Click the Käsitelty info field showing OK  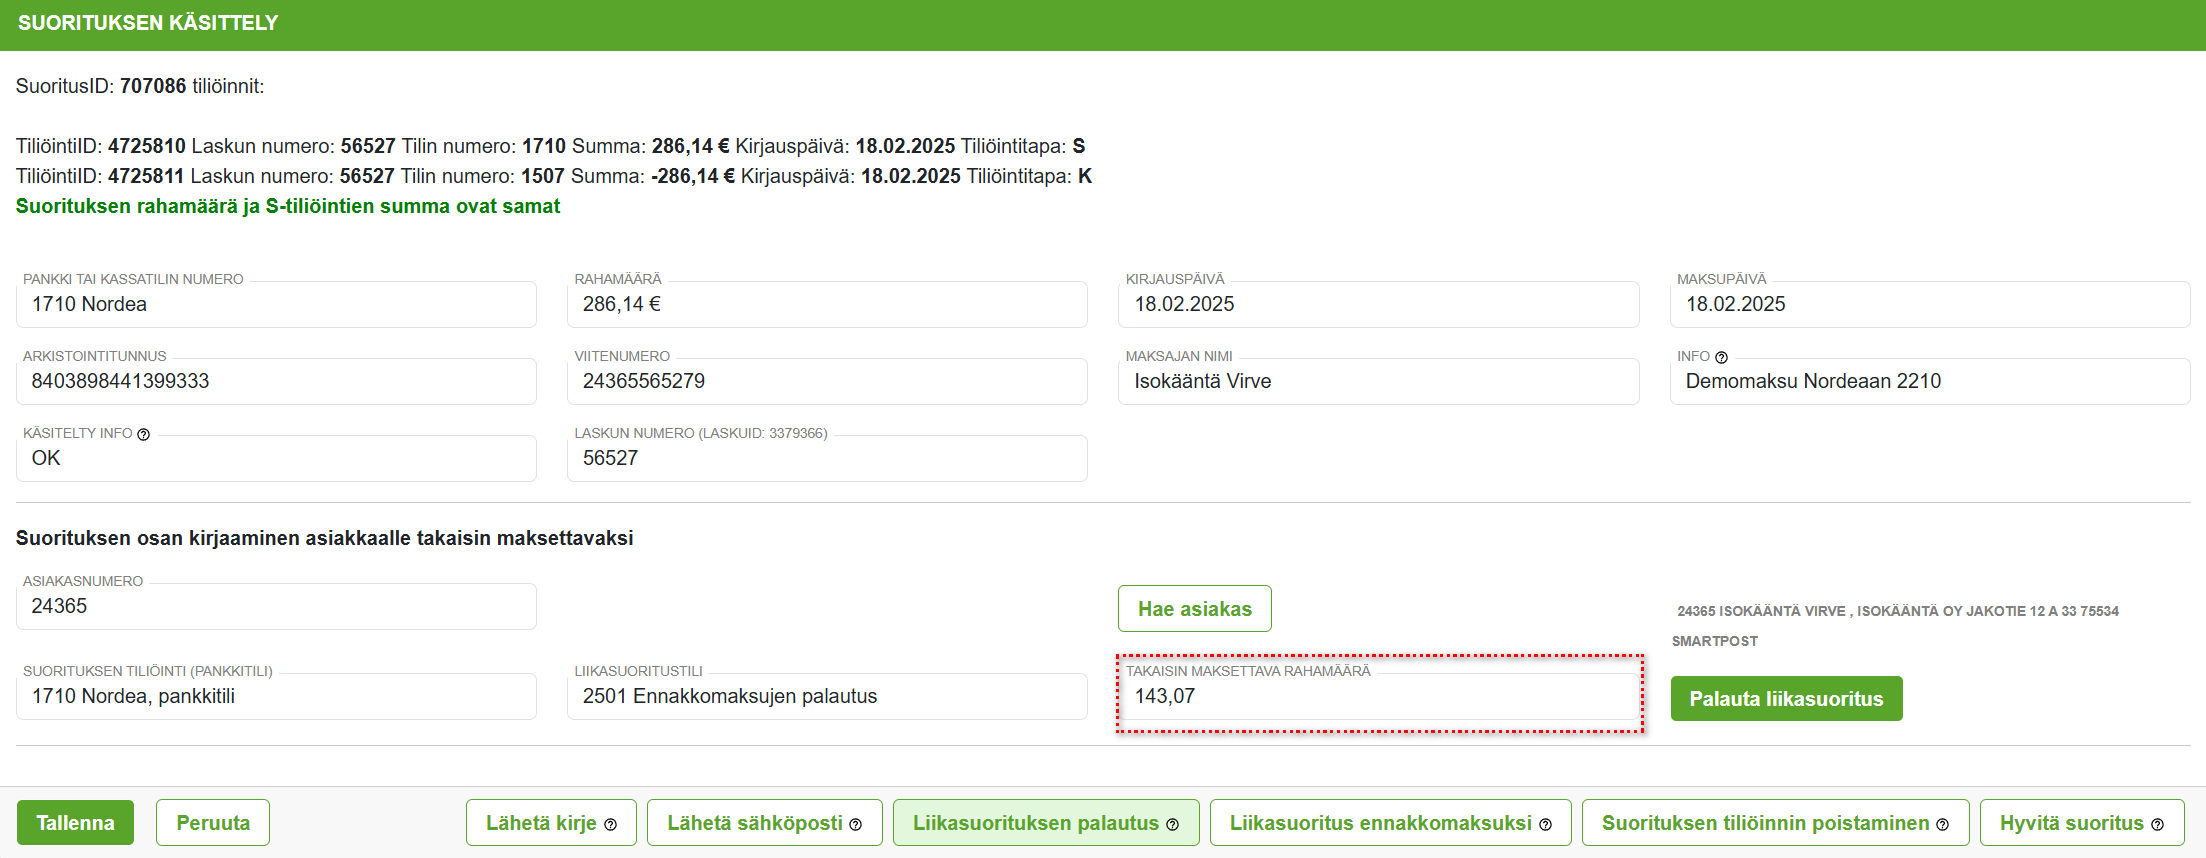[x=276, y=458]
